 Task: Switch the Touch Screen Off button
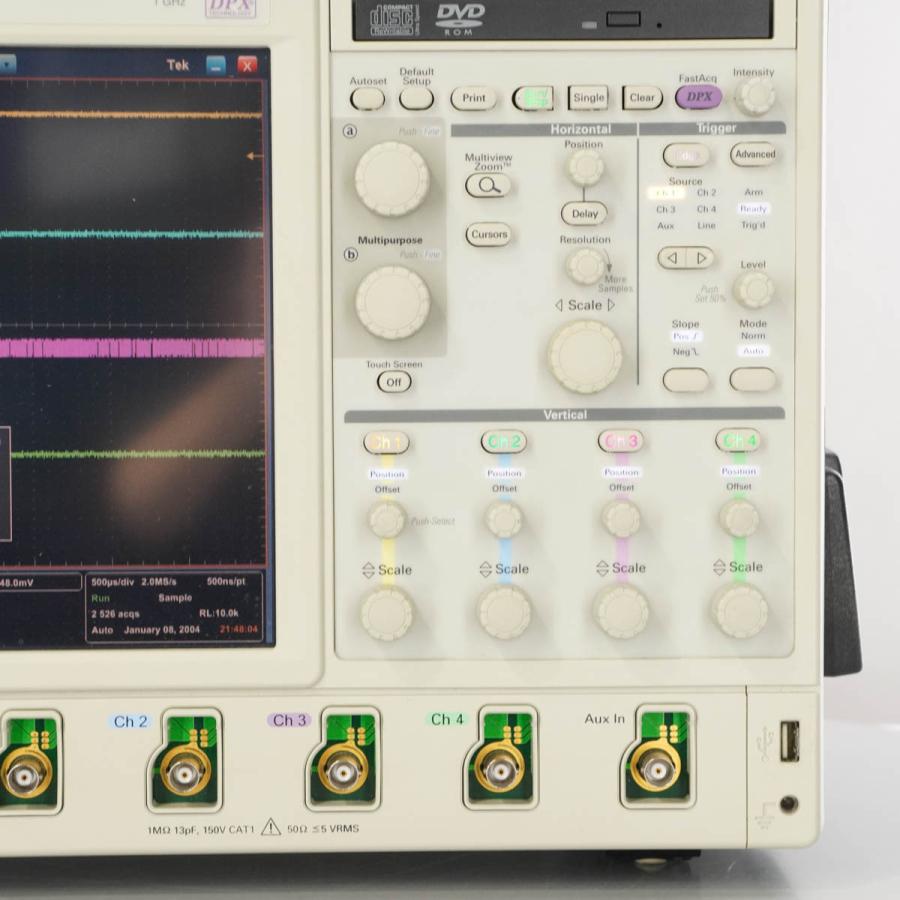point(394,382)
